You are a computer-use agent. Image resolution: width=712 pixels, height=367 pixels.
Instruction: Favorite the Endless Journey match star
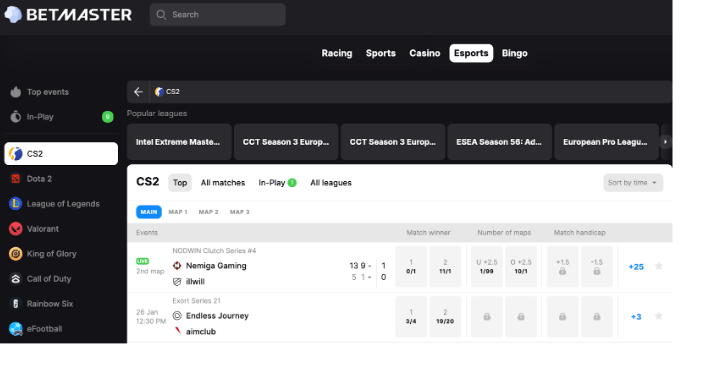click(x=658, y=316)
